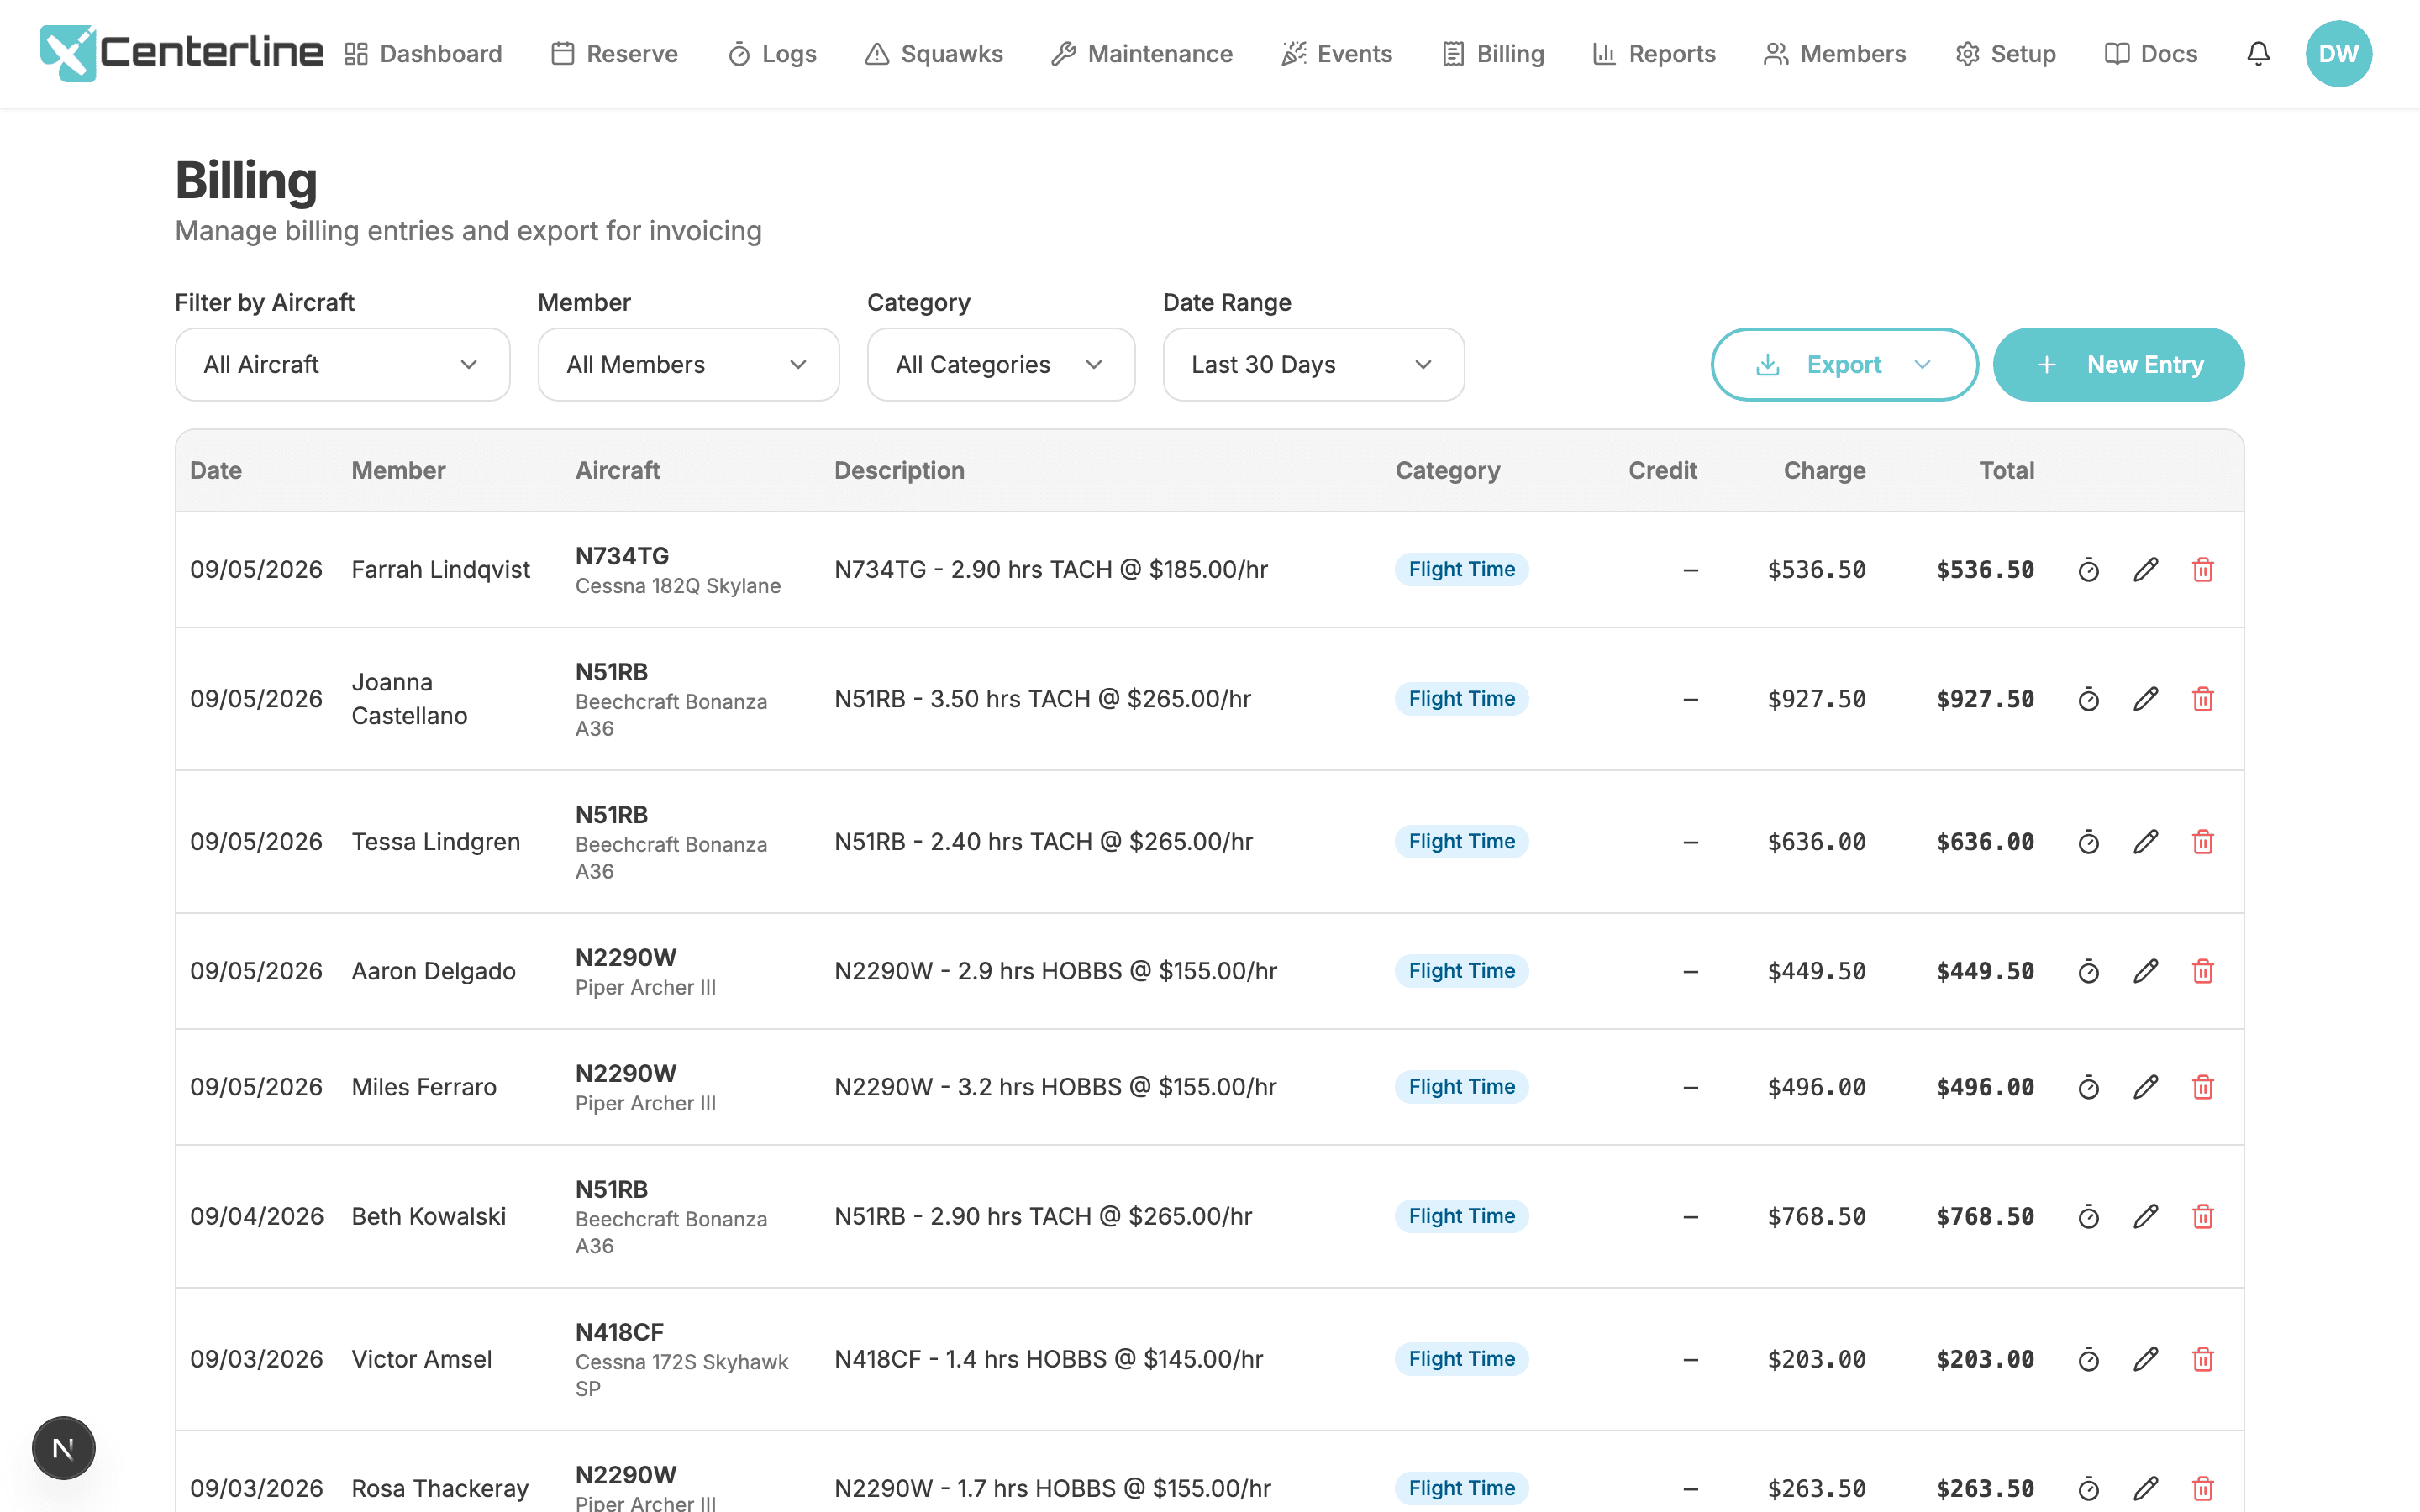This screenshot has height=1512, width=2420.
Task: Delete the Farrah Lindqvist billing entry
Action: tap(2203, 570)
